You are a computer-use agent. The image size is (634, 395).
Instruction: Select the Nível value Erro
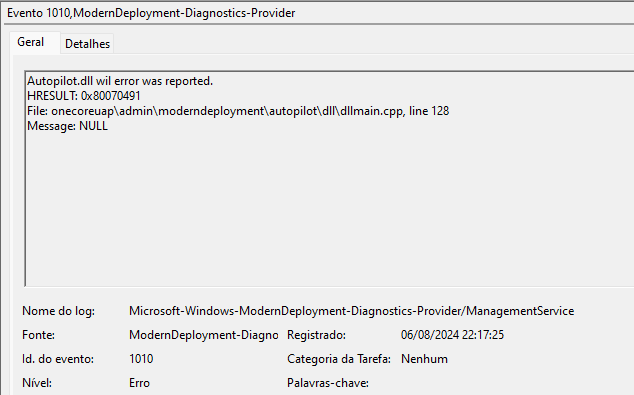click(139, 382)
